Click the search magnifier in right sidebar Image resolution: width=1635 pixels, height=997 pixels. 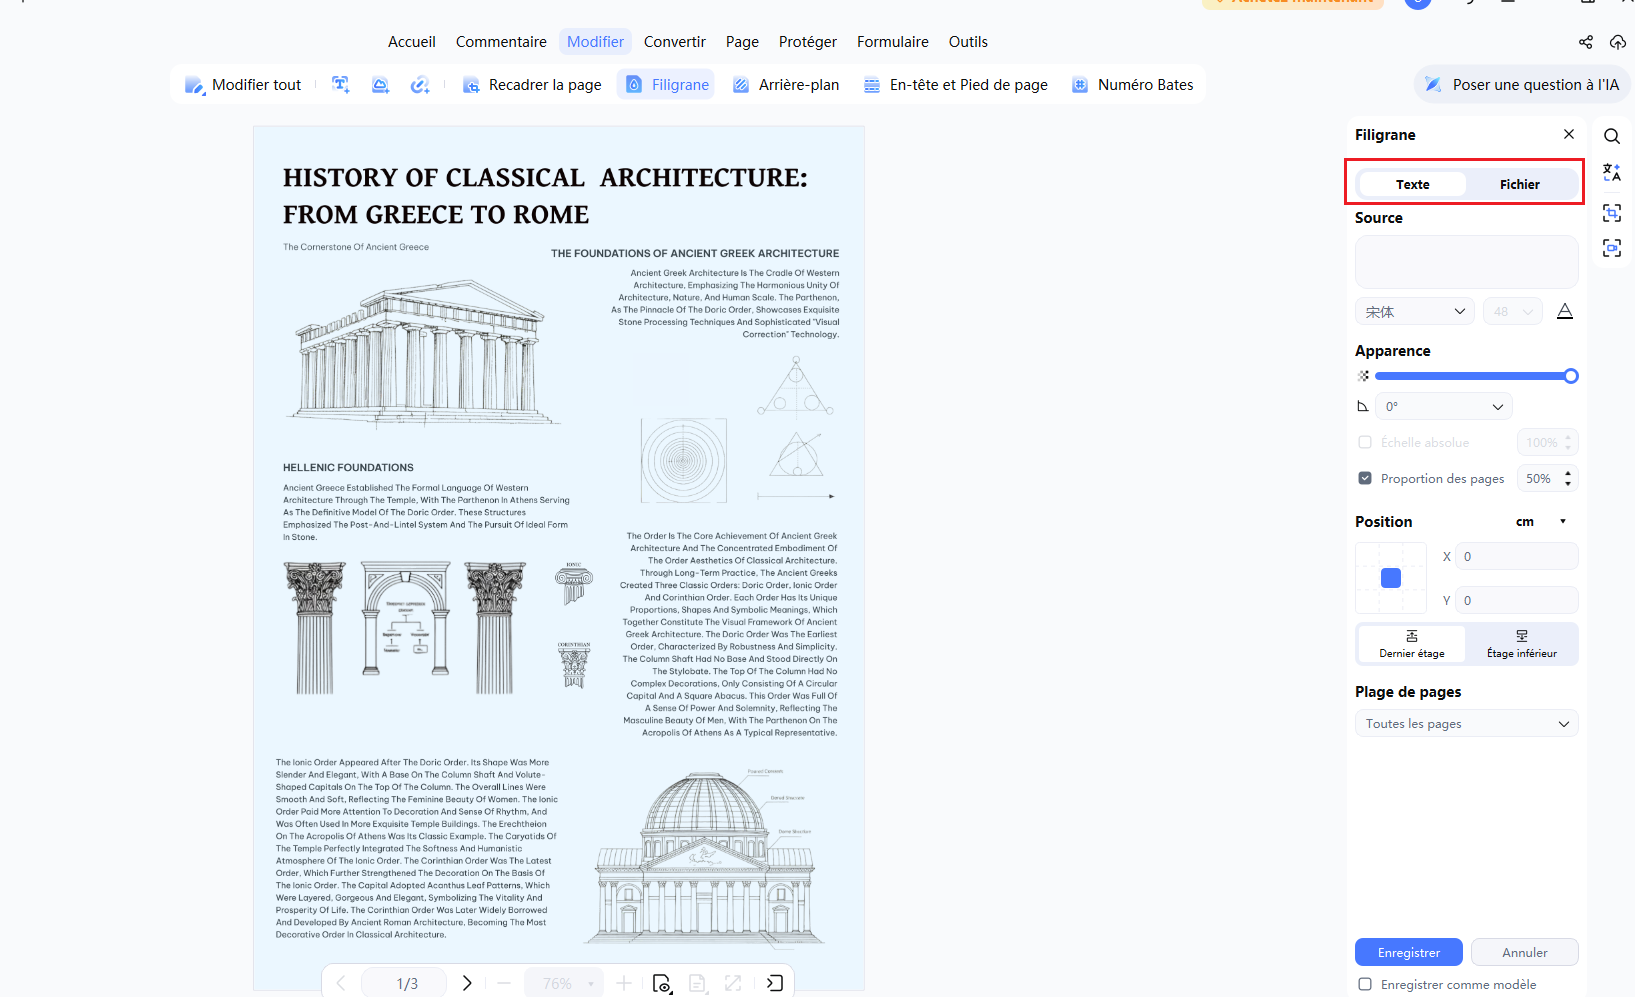tap(1612, 136)
